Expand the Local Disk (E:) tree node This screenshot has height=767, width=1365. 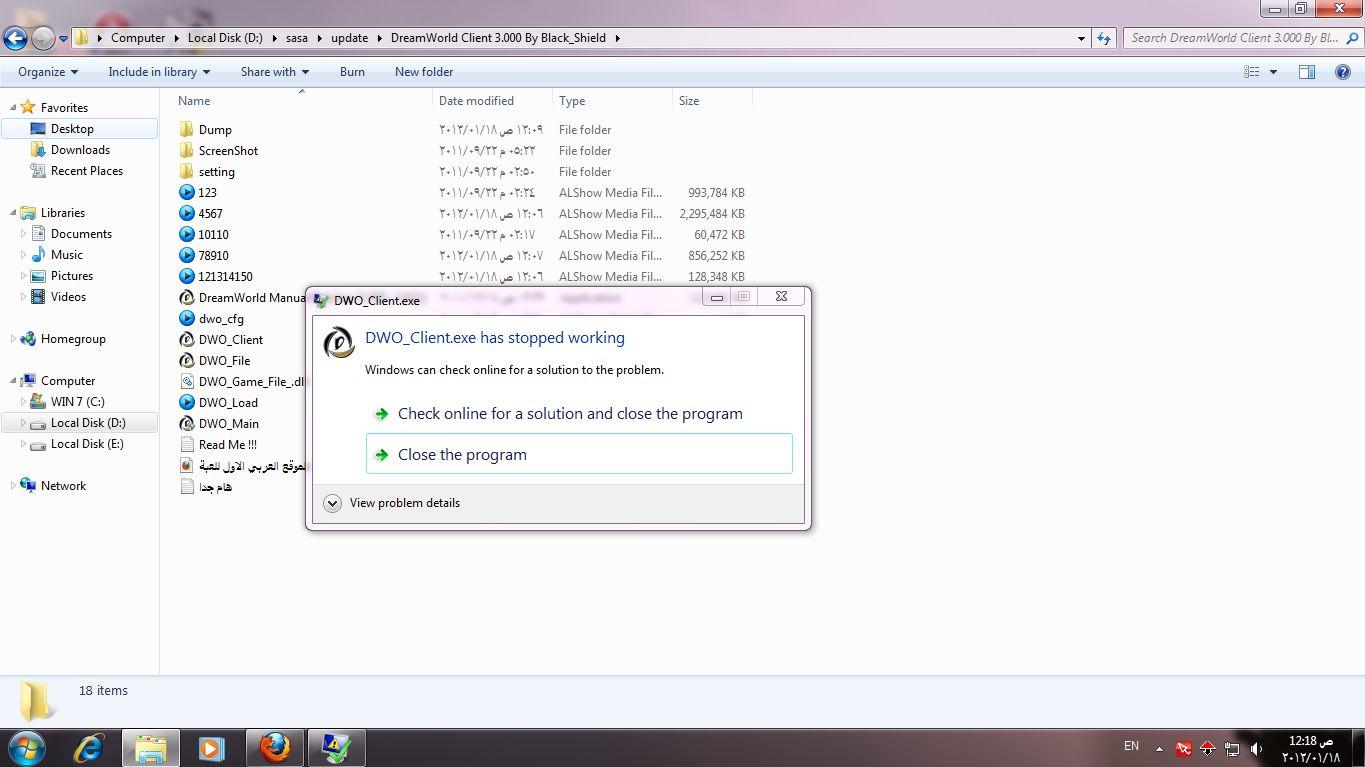point(23,444)
